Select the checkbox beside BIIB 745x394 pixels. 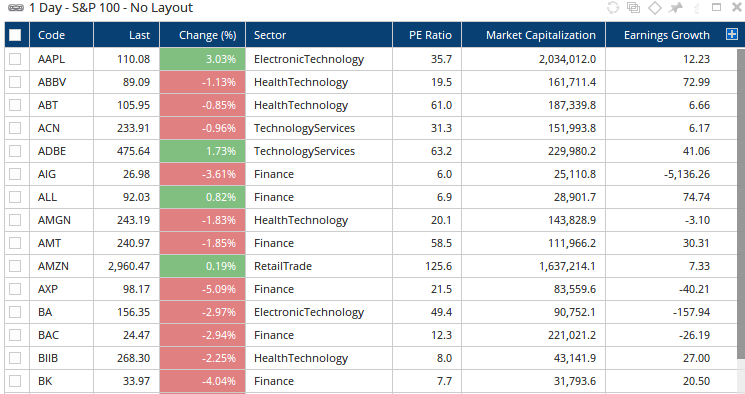coord(15,358)
